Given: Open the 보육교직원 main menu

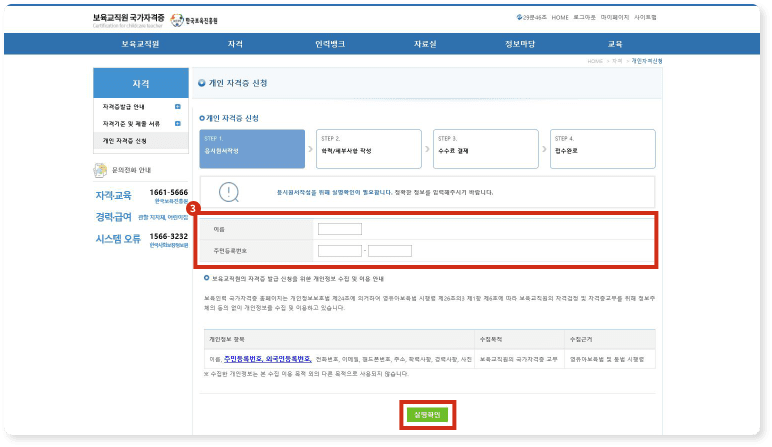Looking at the screenshot, I should tap(140, 44).
